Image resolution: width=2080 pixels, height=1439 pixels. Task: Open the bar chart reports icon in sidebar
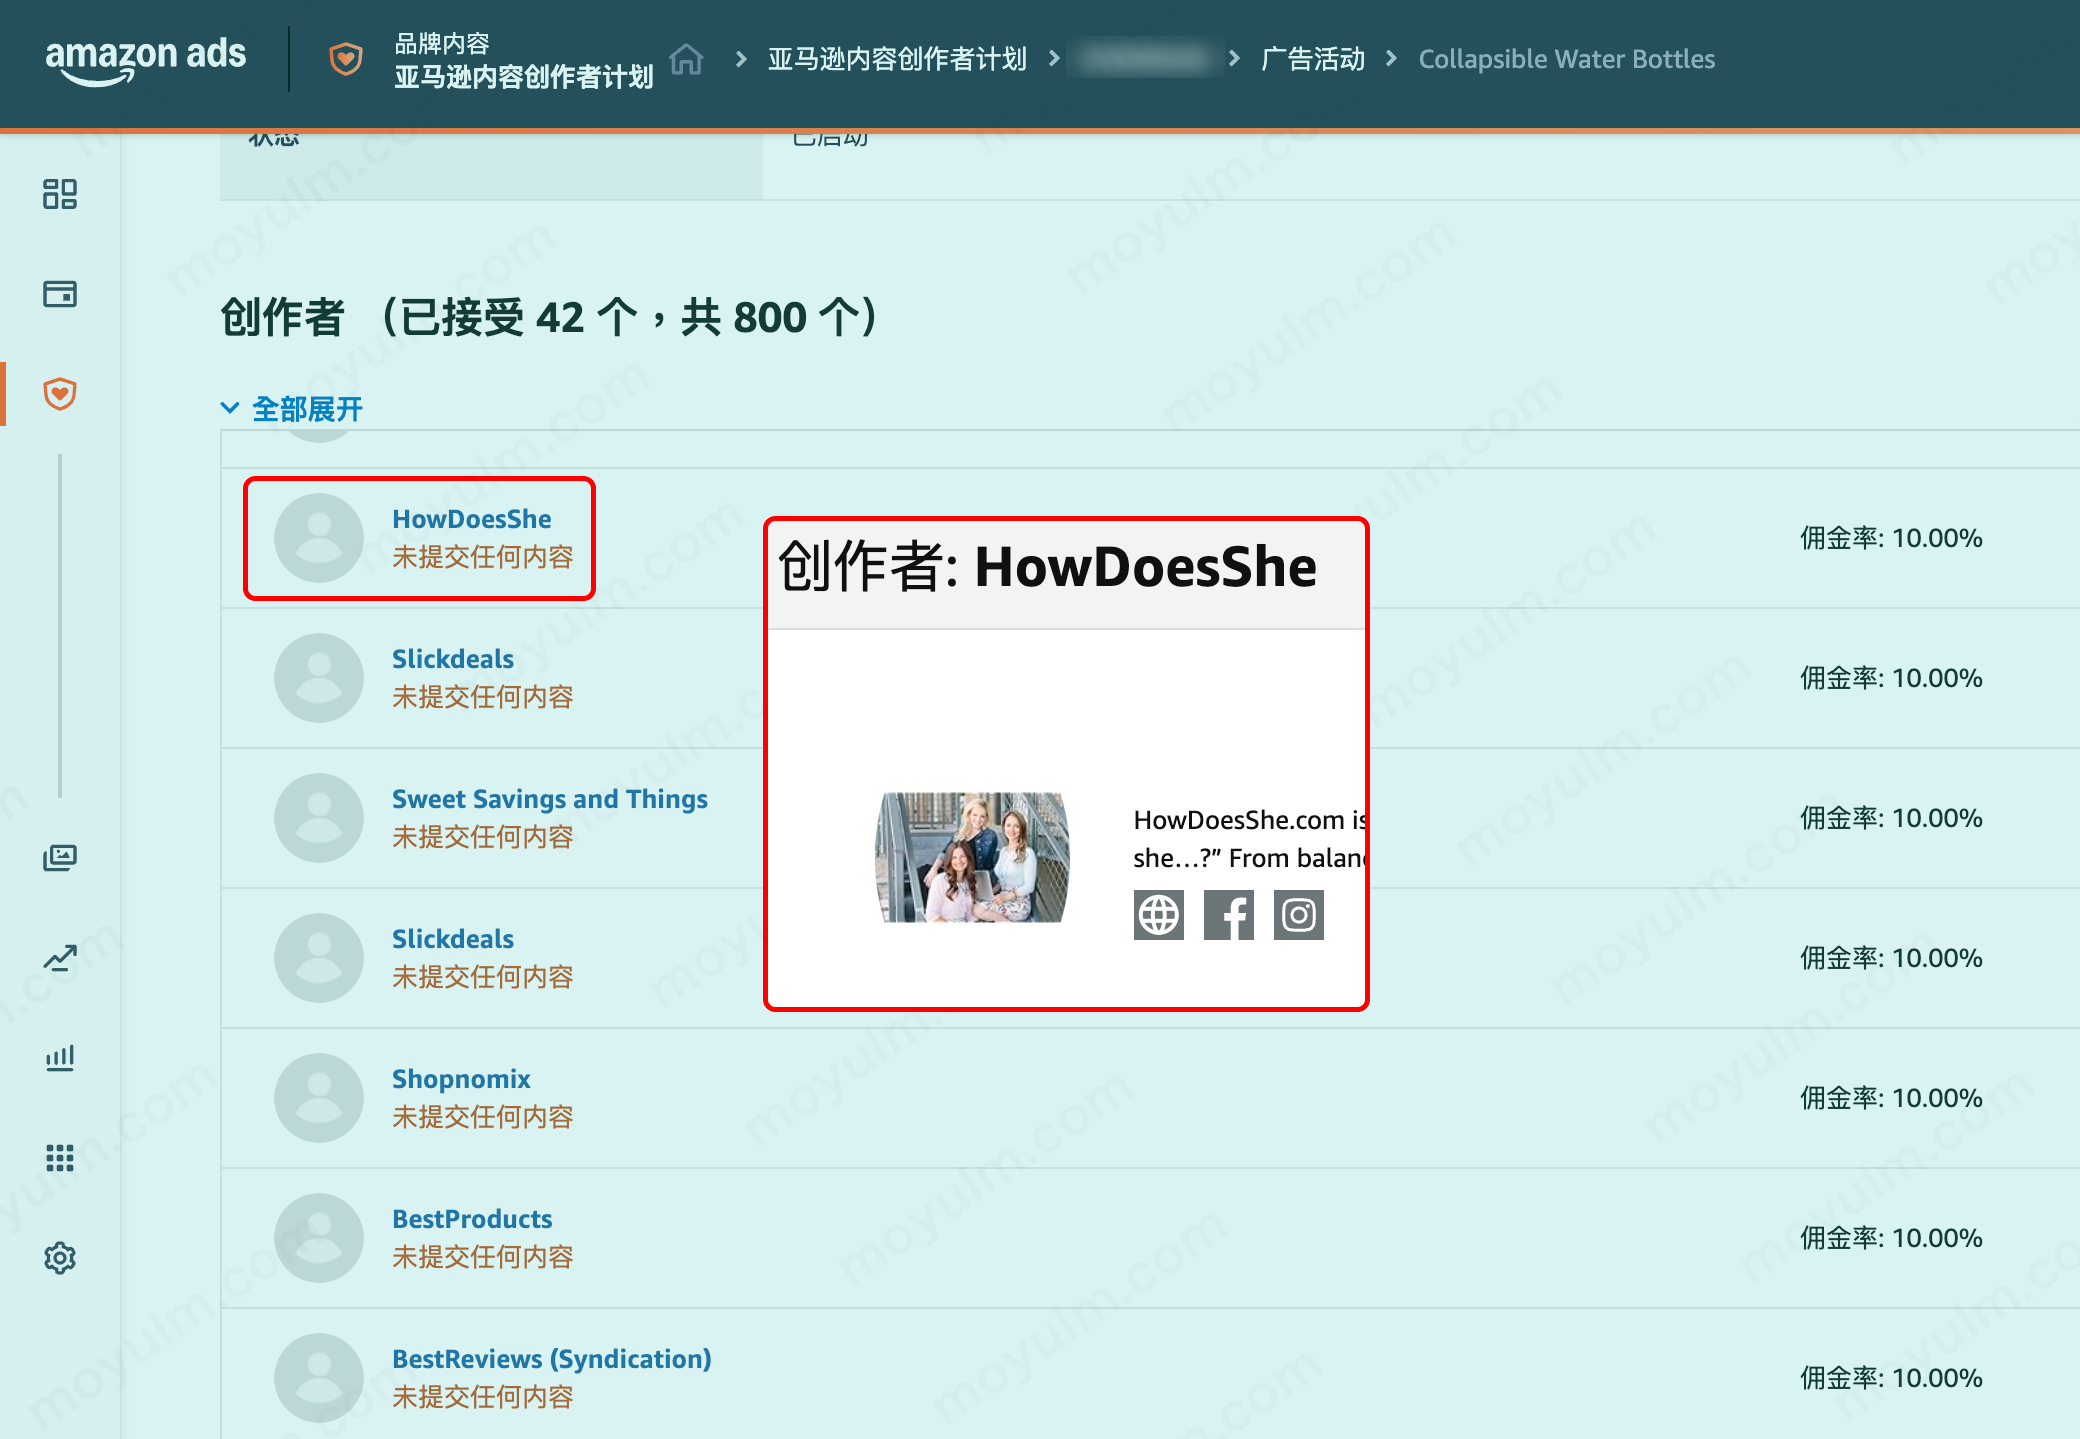[x=60, y=1058]
